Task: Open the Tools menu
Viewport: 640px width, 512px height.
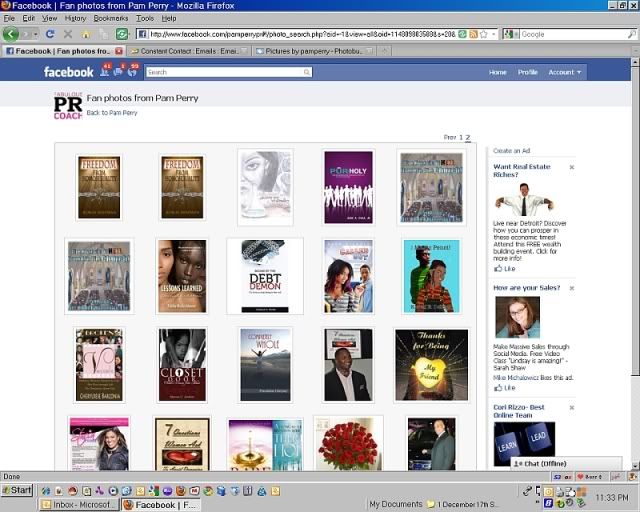Action: coord(145,18)
